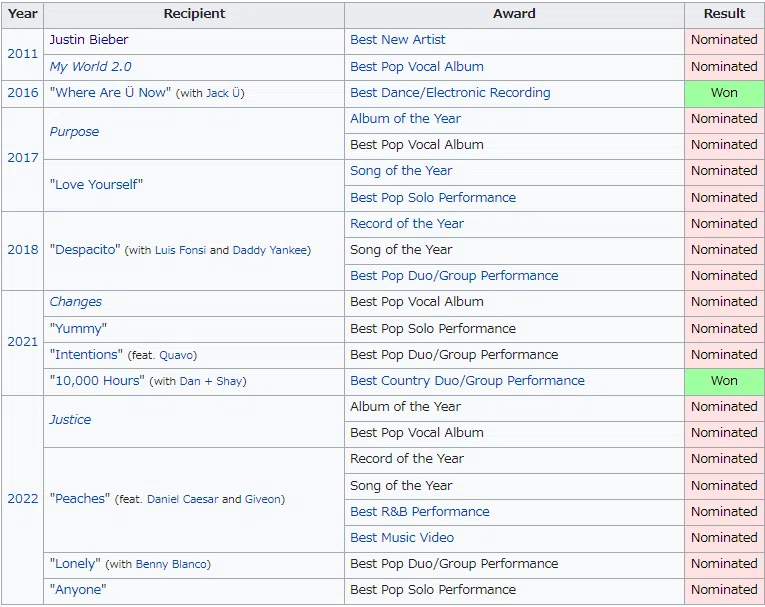Open the My World 2.0 album link
Screen dimensions: 765x607
(90, 67)
